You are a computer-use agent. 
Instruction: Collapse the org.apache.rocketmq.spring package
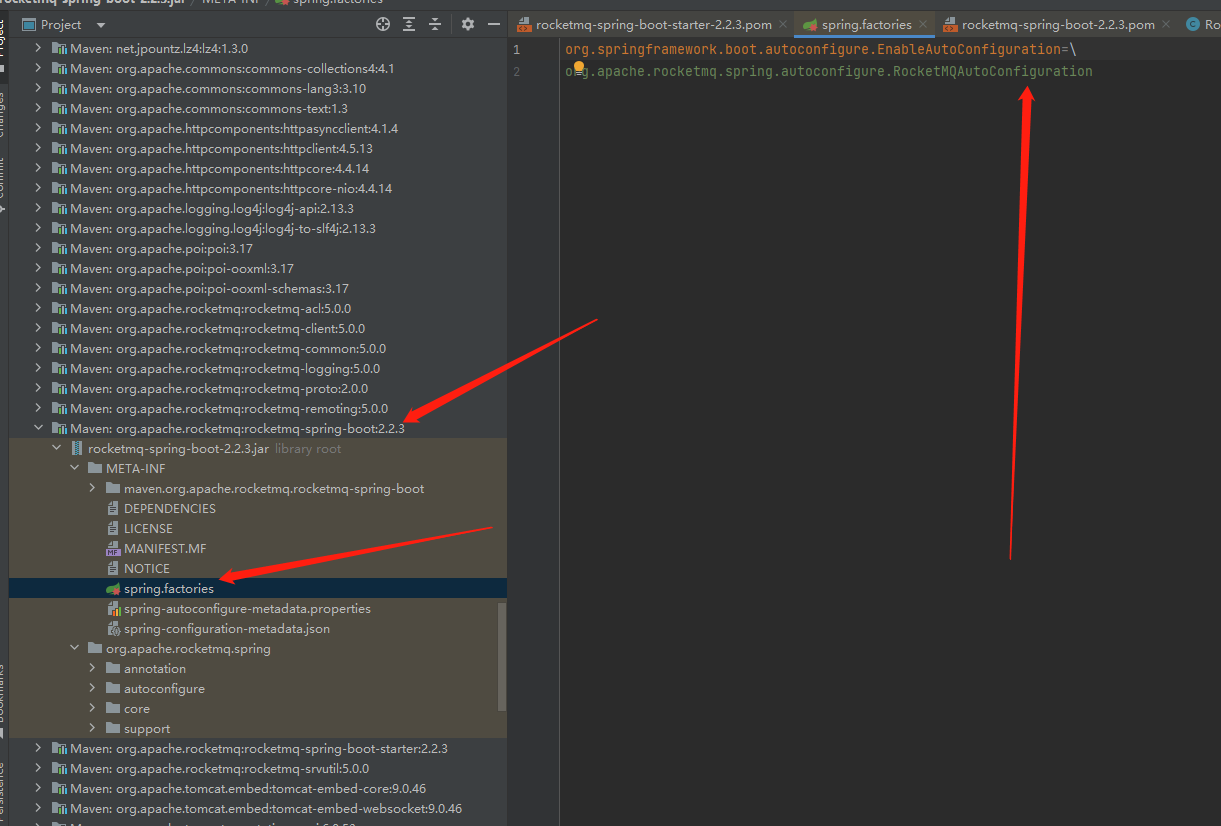[74, 648]
